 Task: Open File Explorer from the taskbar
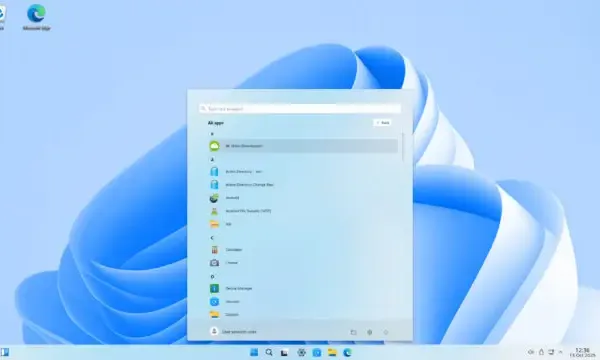(x=332, y=352)
